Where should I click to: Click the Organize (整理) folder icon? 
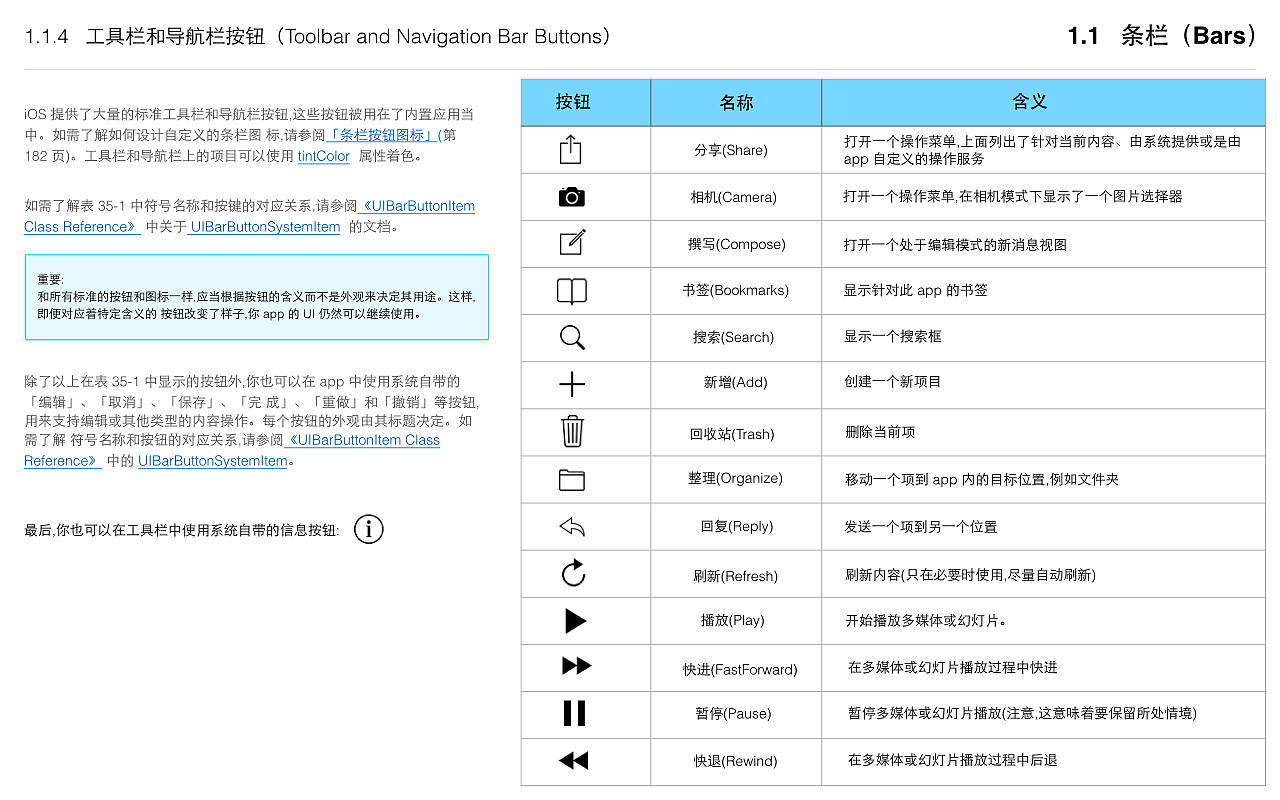[x=570, y=479]
